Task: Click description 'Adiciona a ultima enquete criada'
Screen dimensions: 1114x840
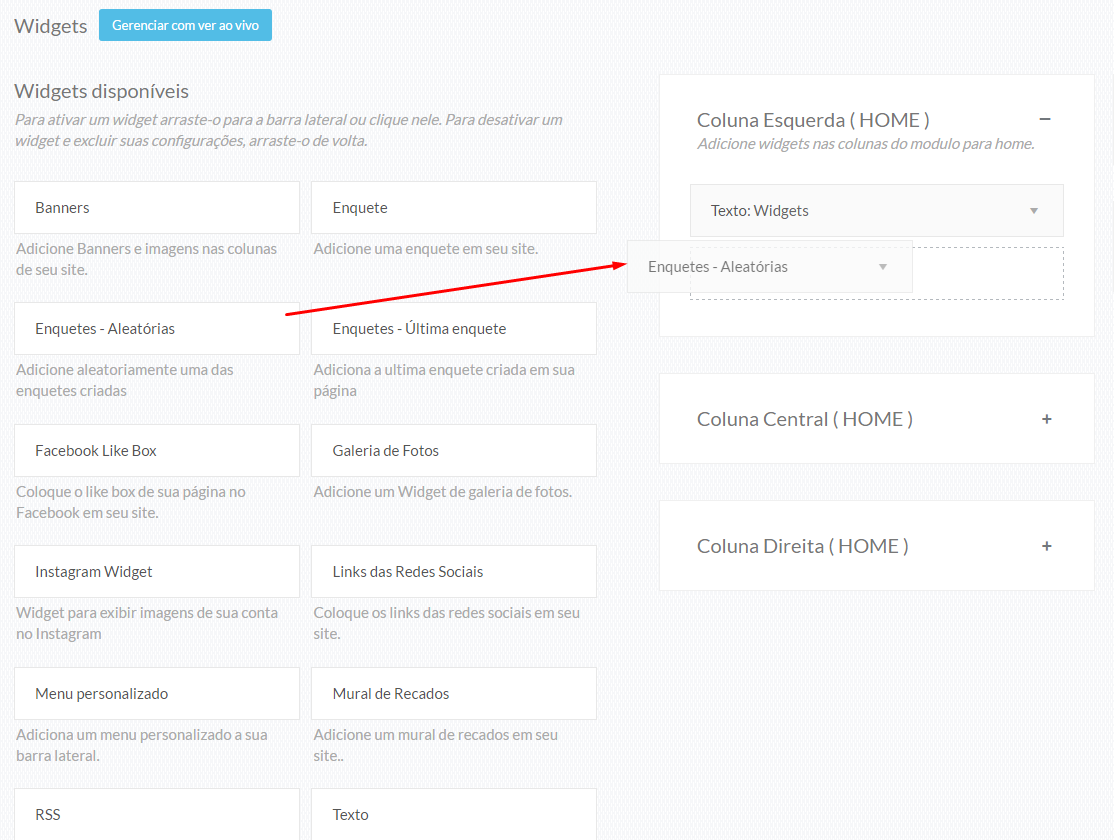Action: pos(444,380)
